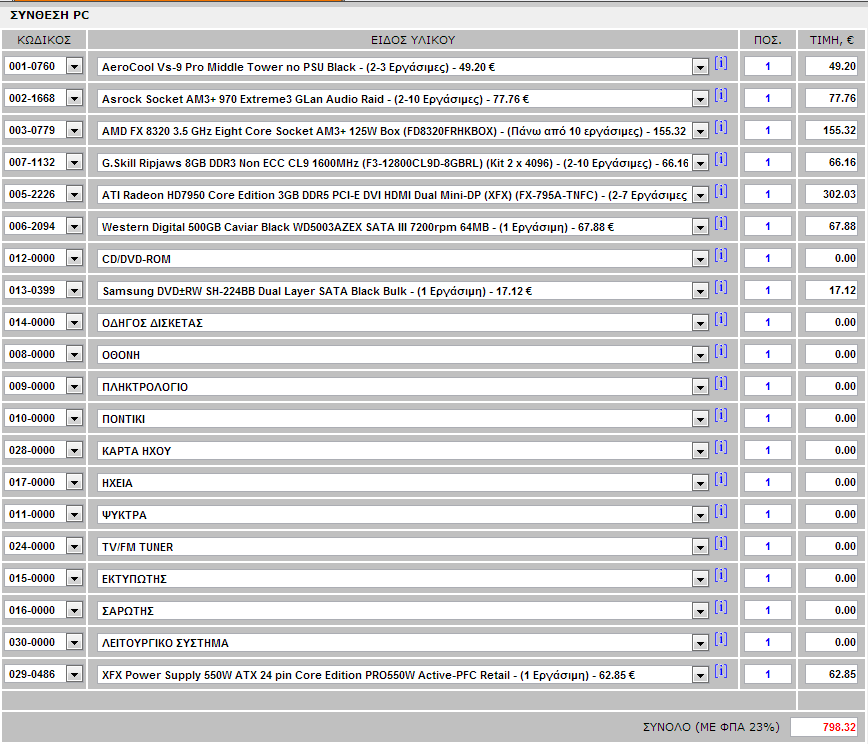868x744 pixels.
Task: Open info link for TV/FM TUNER row
Action: click(x=721, y=544)
